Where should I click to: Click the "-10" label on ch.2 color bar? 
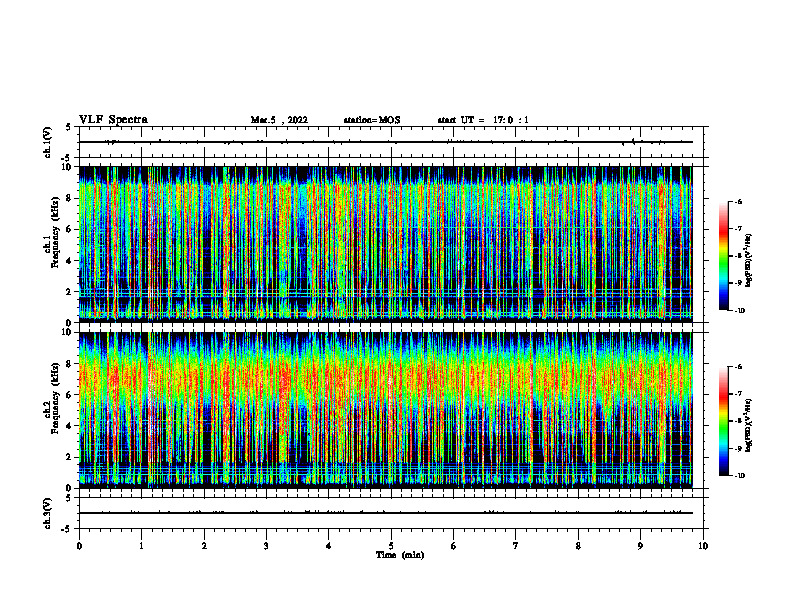[740, 476]
